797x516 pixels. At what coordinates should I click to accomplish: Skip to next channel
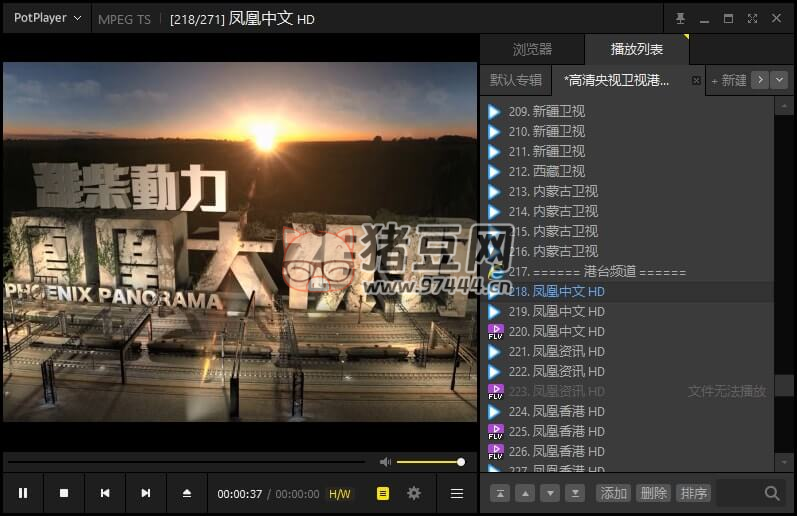[146, 493]
